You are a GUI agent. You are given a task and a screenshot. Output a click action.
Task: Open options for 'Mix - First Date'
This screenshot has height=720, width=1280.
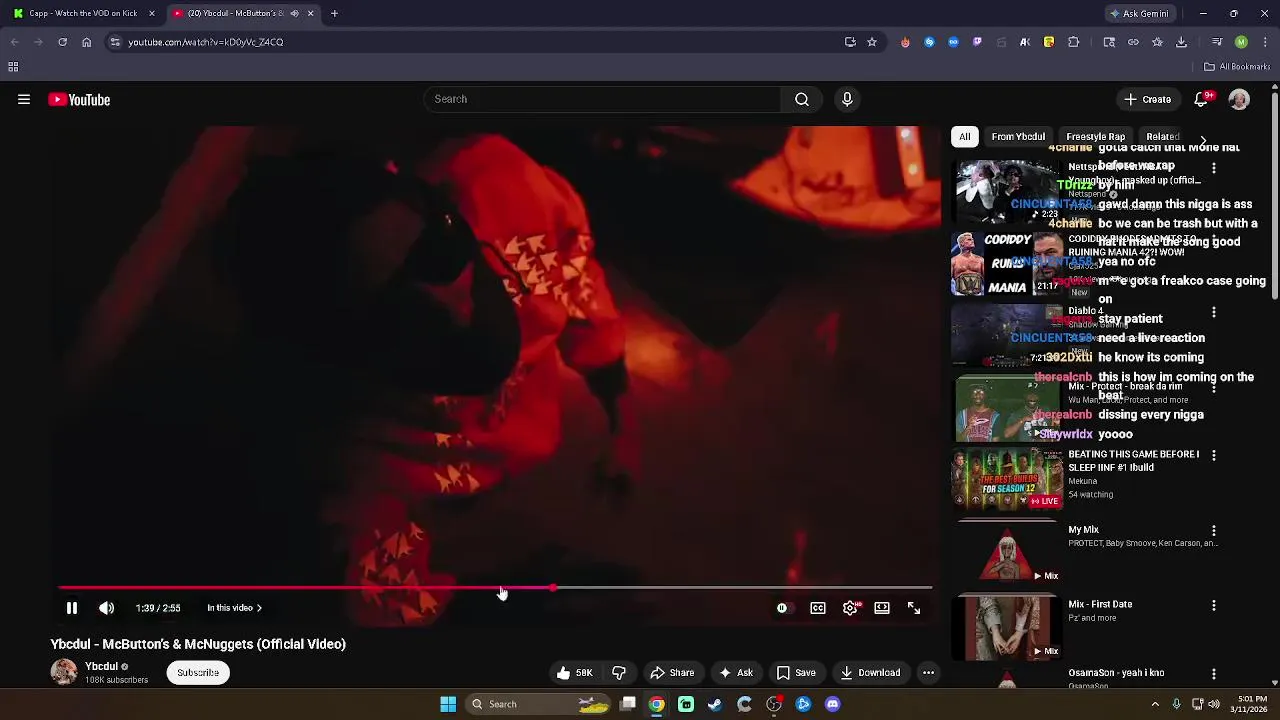(1214, 605)
